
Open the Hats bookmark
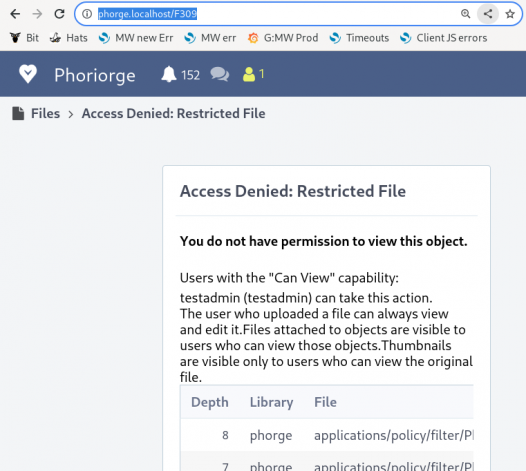click(69, 38)
